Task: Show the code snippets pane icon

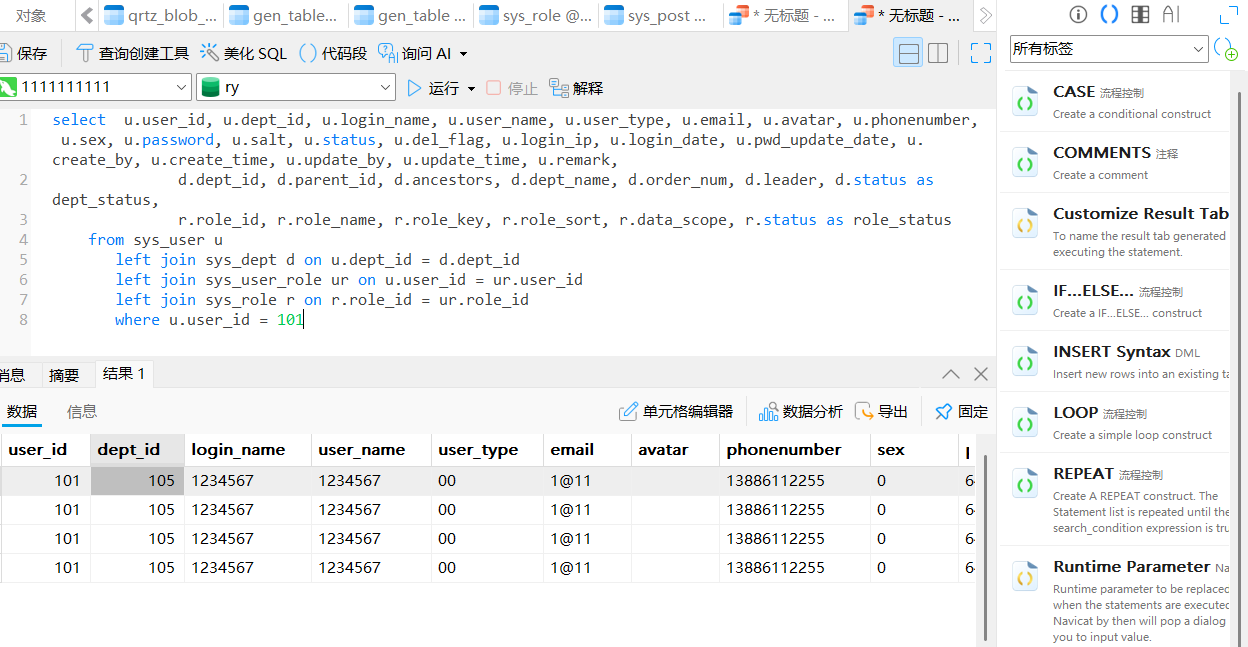Action: tap(1109, 15)
